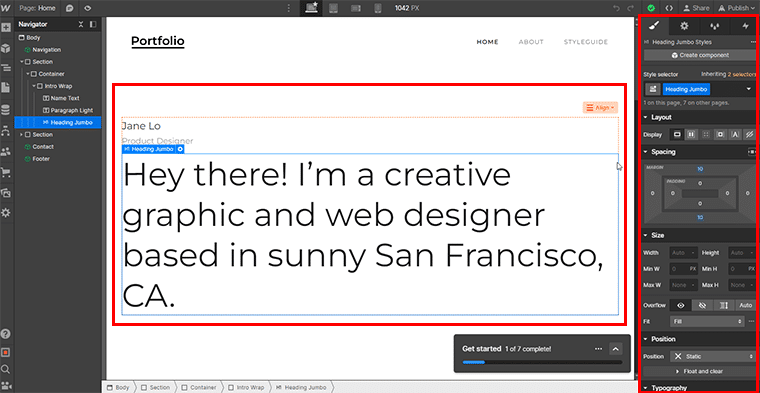760x393 pixels.
Task: Switch to tablet breakpoint
Action: (333, 8)
